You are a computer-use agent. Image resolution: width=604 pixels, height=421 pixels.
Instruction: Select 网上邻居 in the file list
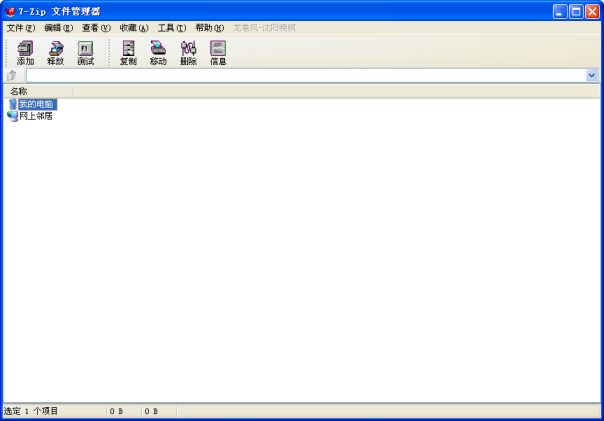click(36, 116)
